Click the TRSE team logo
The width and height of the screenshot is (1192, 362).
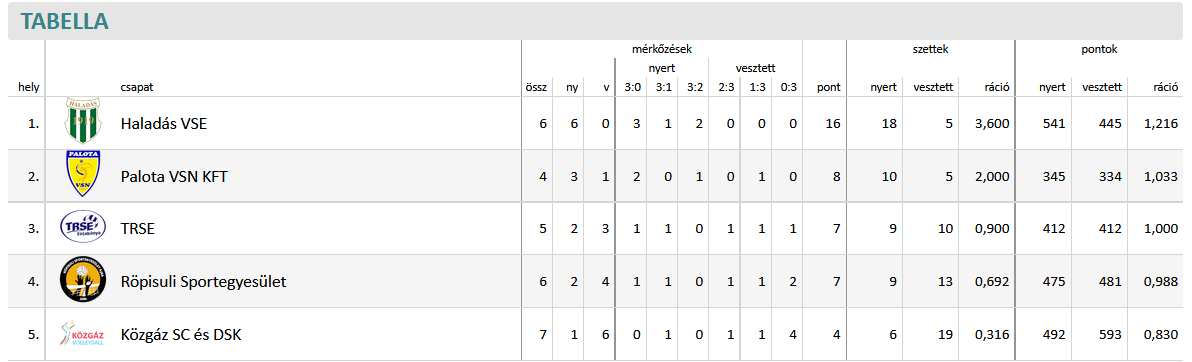pyautogui.click(x=82, y=227)
